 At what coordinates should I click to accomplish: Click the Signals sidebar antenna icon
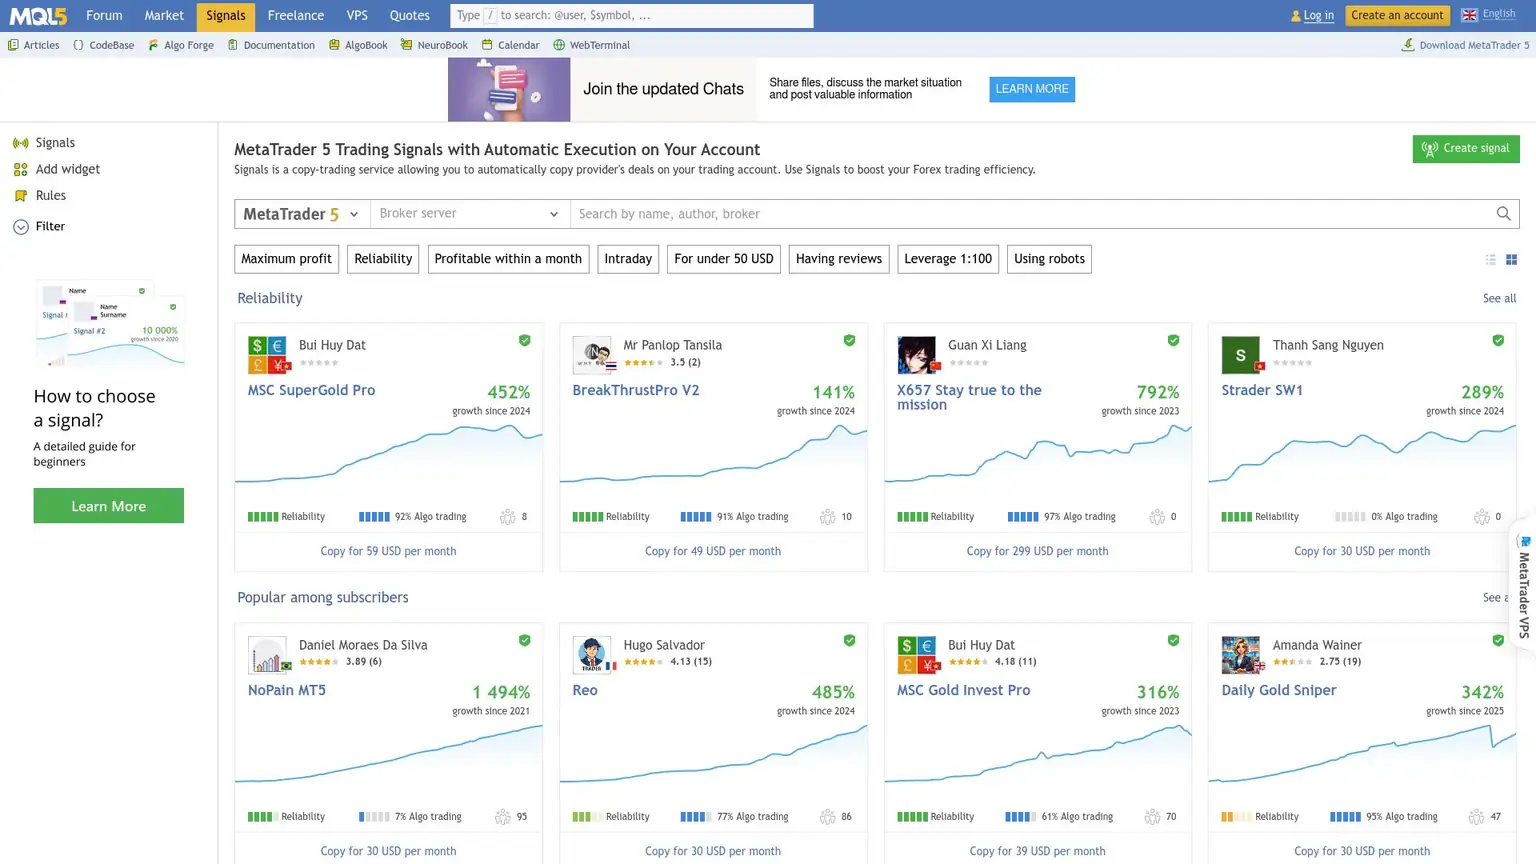[x=21, y=143]
